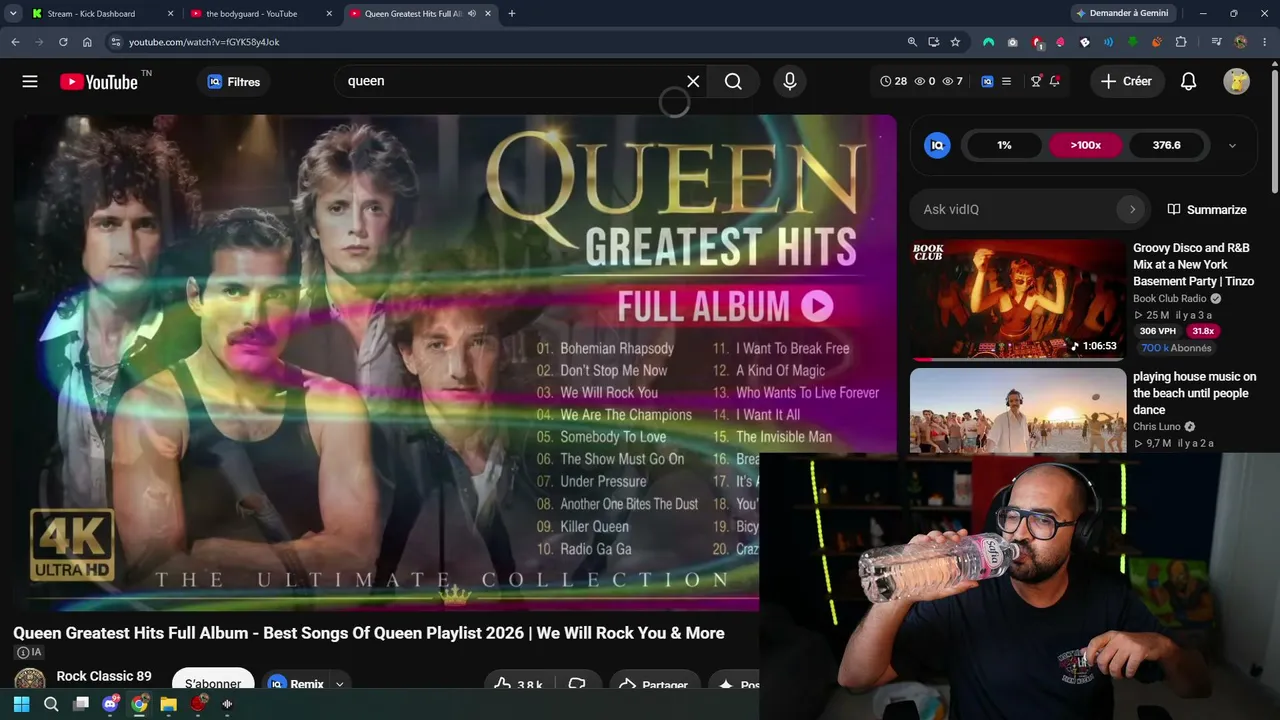Click the Partager share button
Screen dimensions: 1280x720
(653, 685)
